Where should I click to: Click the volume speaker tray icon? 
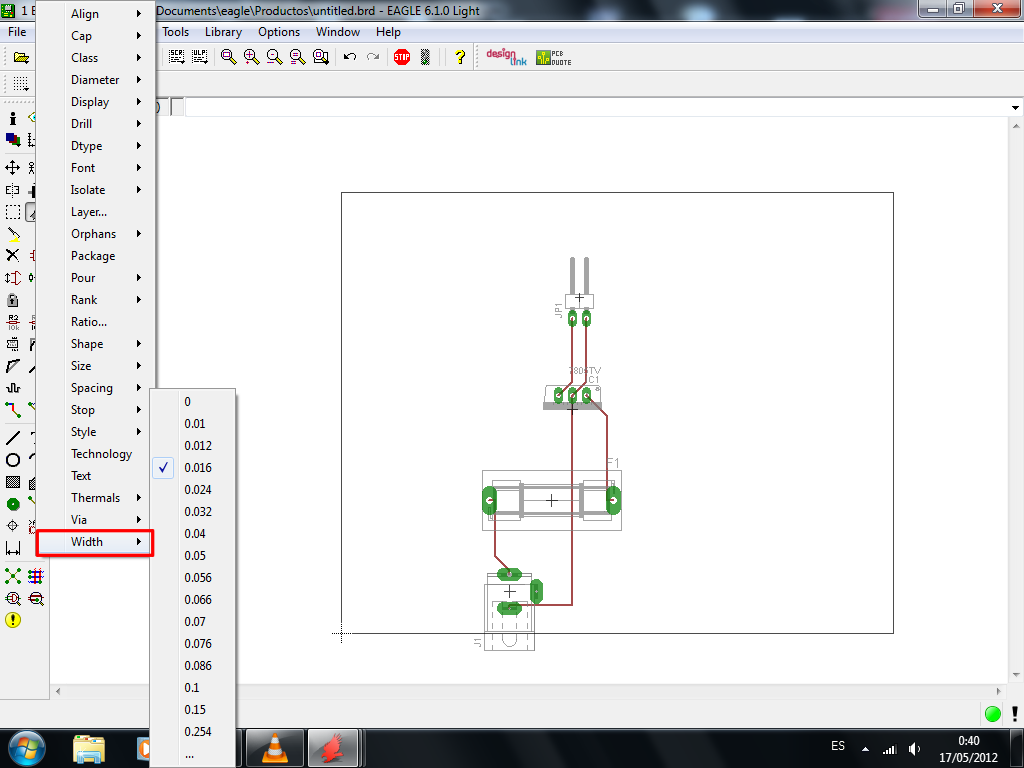[914, 749]
